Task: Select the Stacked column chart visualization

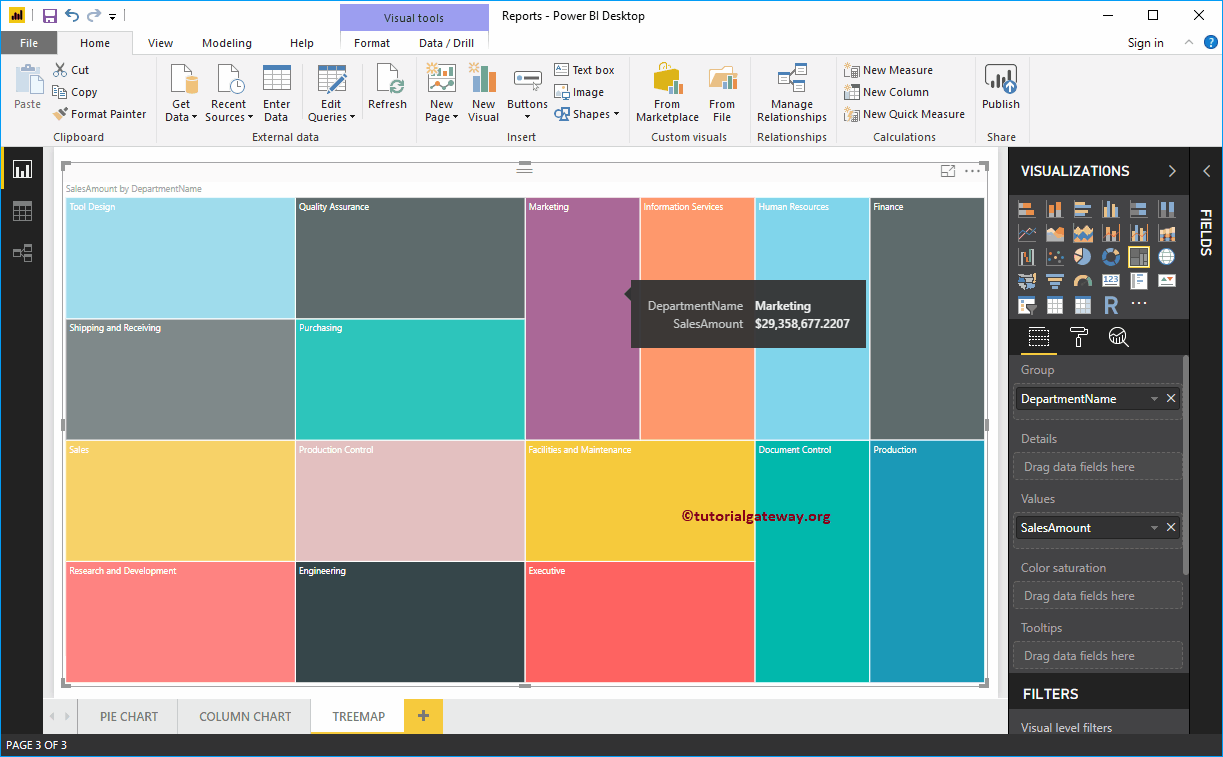Action: point(1055,209)
